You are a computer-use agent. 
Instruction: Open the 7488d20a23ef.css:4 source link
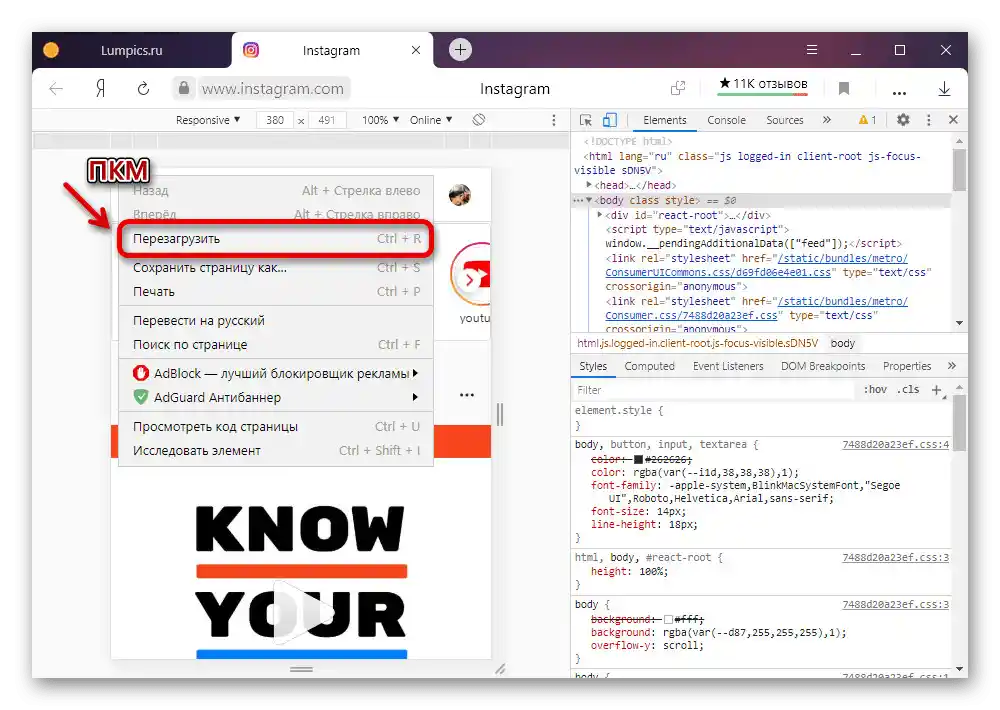click(x=895, y=445)
